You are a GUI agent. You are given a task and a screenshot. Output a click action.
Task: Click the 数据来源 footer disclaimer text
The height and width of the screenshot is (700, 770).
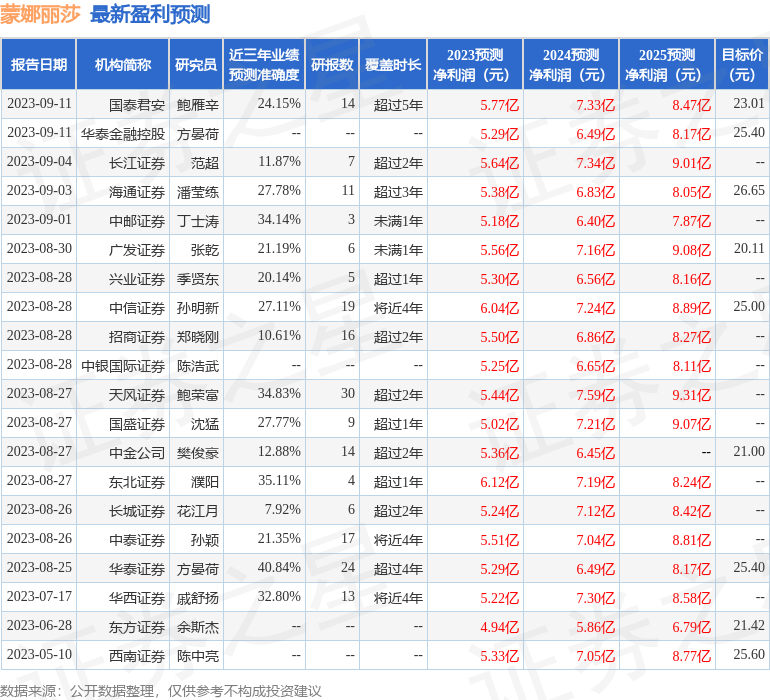coord(161,691)
